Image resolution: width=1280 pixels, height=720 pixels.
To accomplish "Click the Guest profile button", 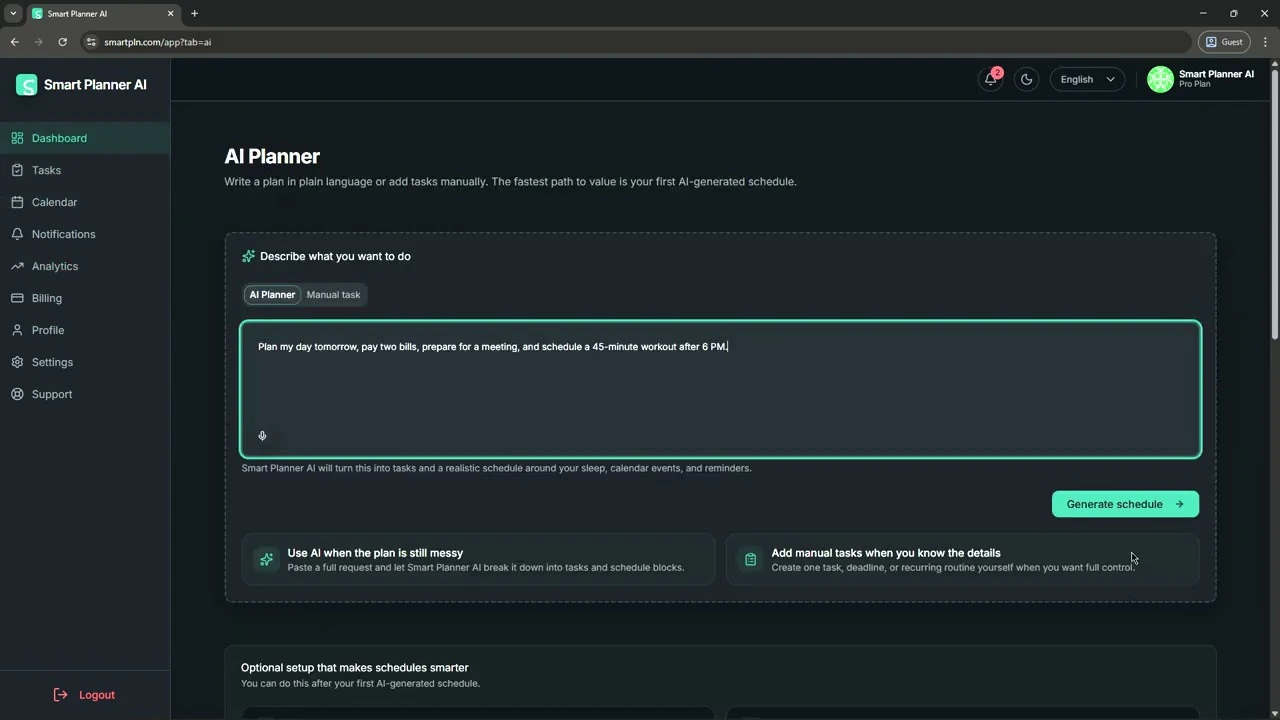I will tap(1223, 42).
